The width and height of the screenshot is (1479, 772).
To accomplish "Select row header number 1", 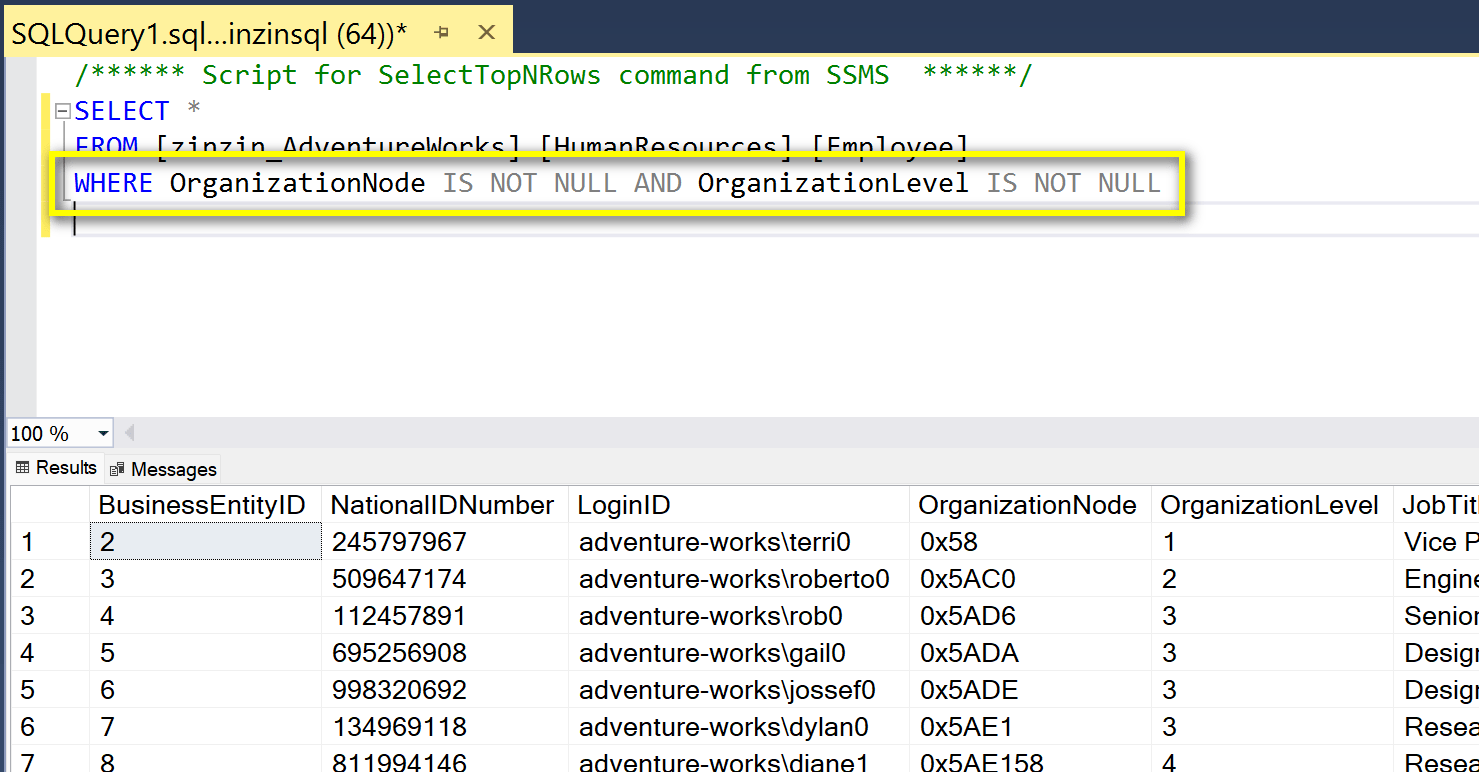I will (x=50, y=542).
